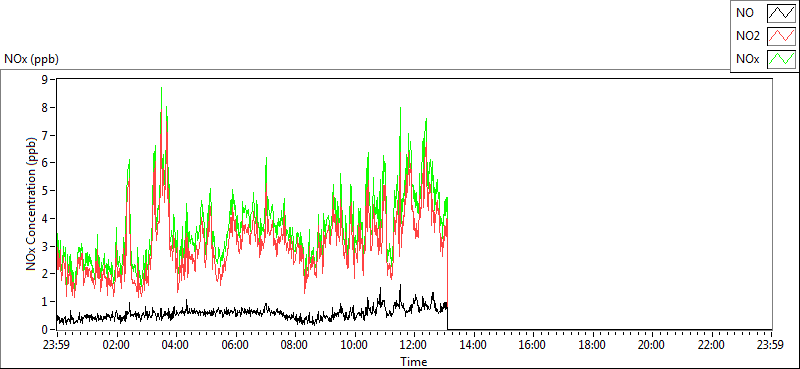800x369 pixels.
Task: Click the 0 minimum value on y-axis
Action: (x=45, y=330)
